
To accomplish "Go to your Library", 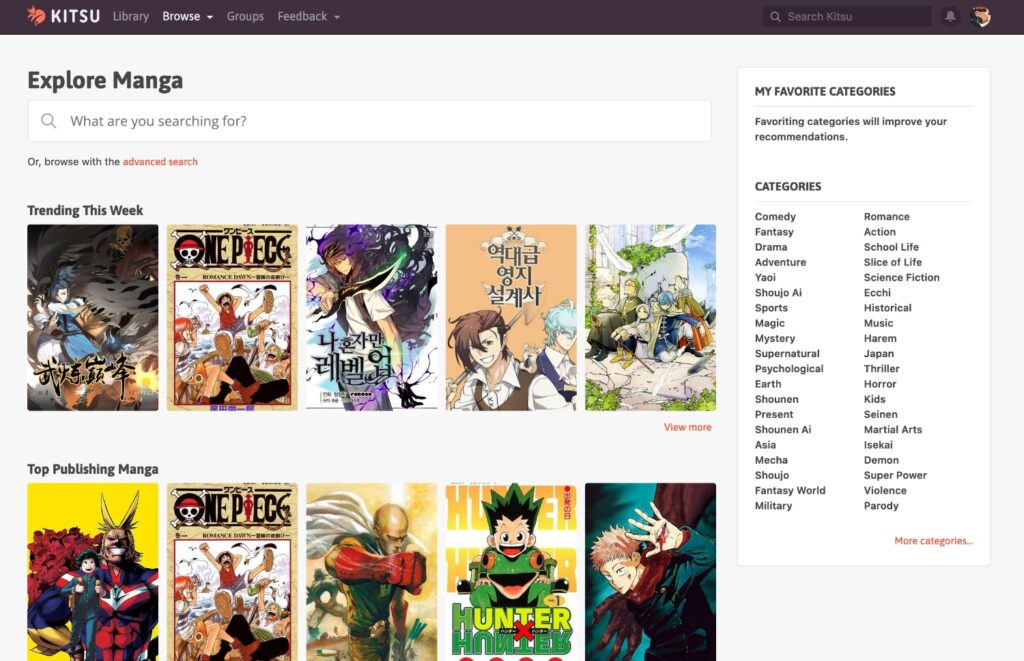I will (x=130, y=16).
